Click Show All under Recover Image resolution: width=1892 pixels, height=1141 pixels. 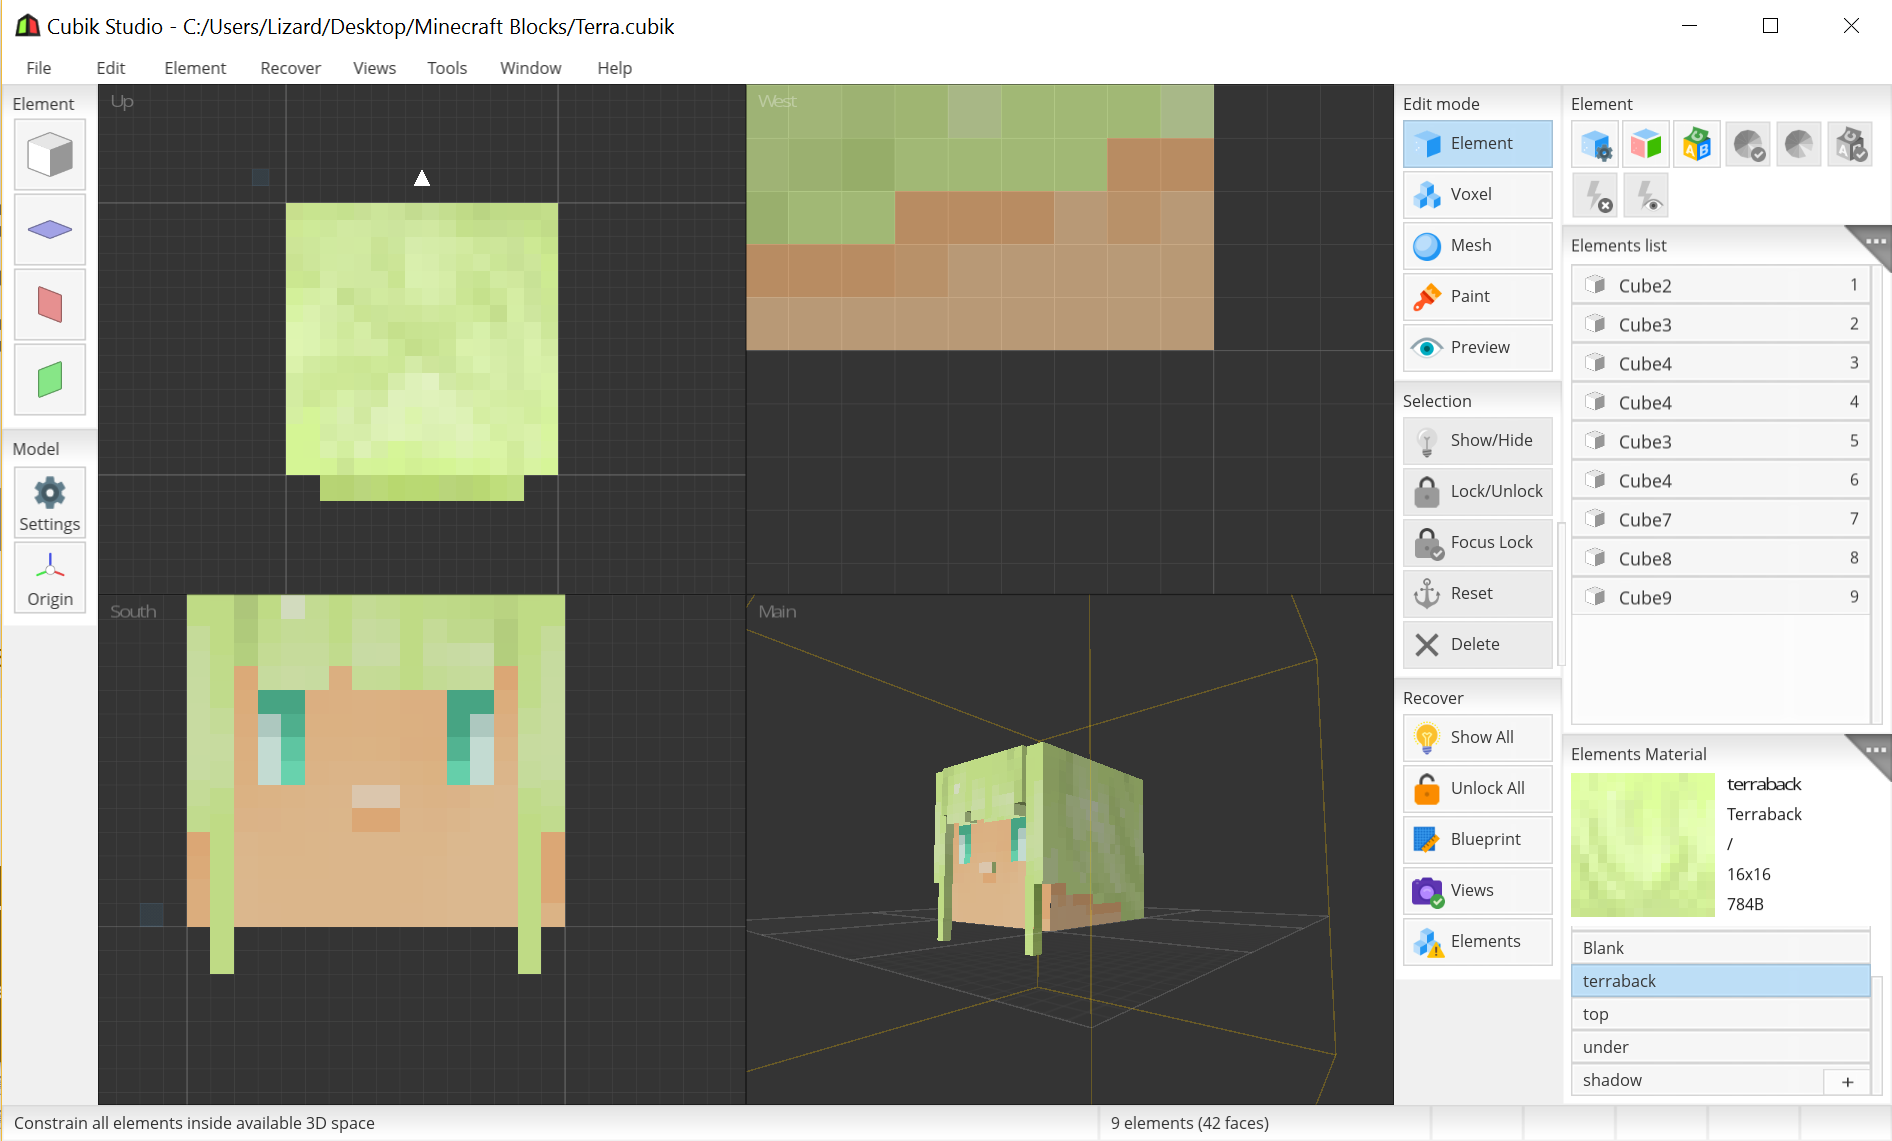pyautogui.click(x=1478, y=738)
